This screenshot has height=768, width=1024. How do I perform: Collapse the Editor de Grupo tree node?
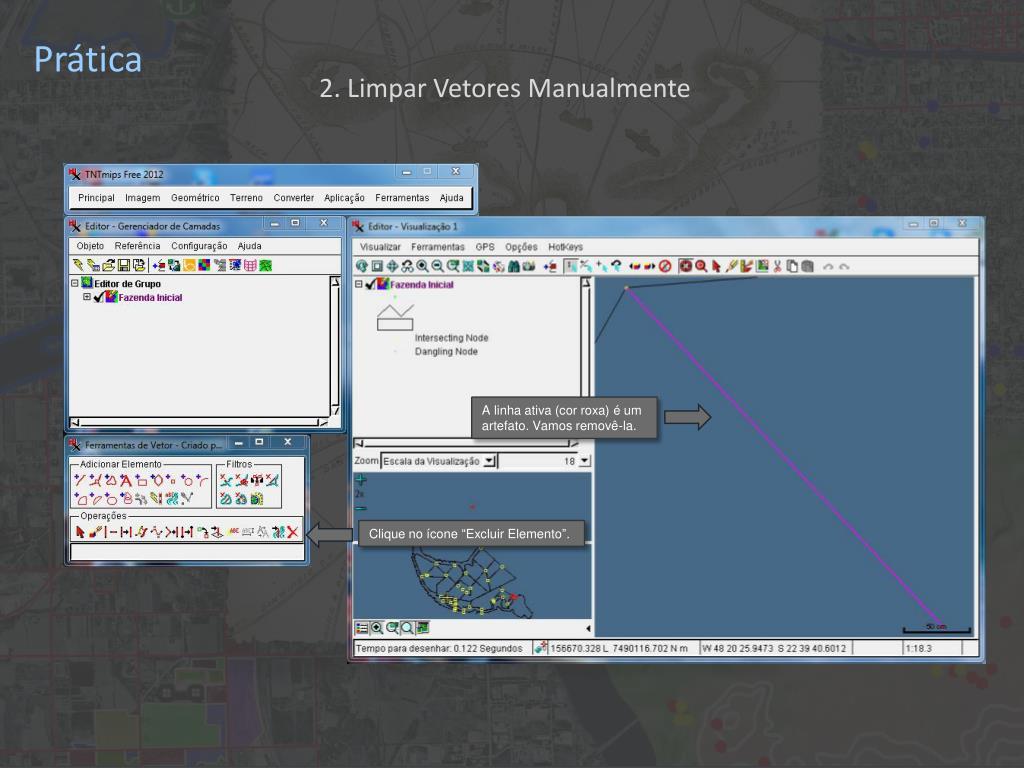coord(74,284)
